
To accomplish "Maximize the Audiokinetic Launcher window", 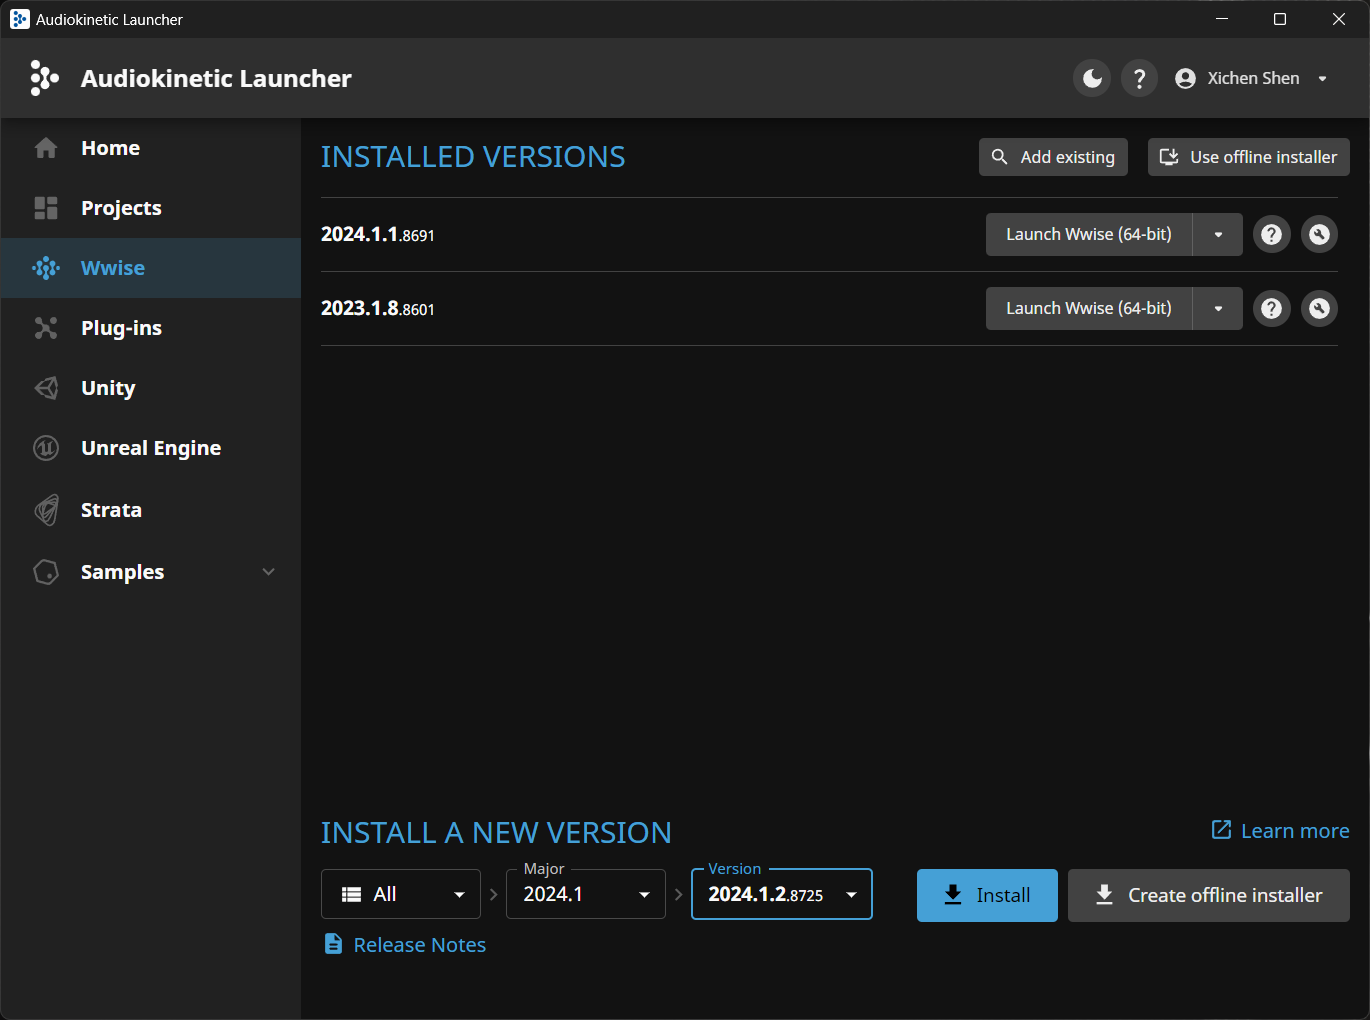I will pos(1280,19).
